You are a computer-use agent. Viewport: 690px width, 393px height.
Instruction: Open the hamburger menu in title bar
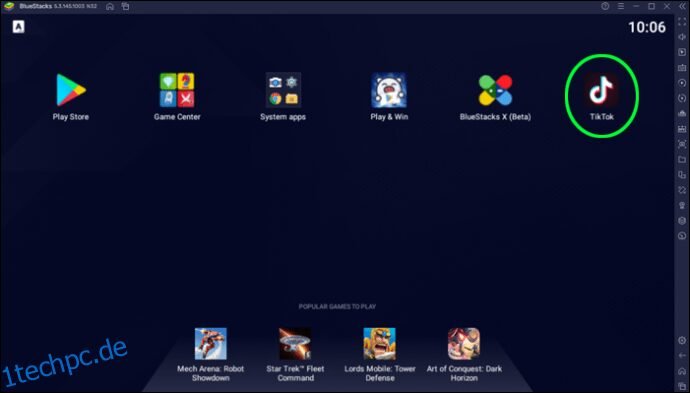click(x=620, y=6)
